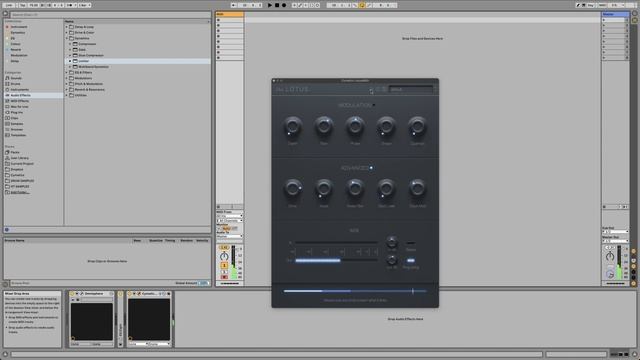Fold the Omnisphere device with its triangle
The width and height of the screenshot is (640, 360).
tap(77, 293)
